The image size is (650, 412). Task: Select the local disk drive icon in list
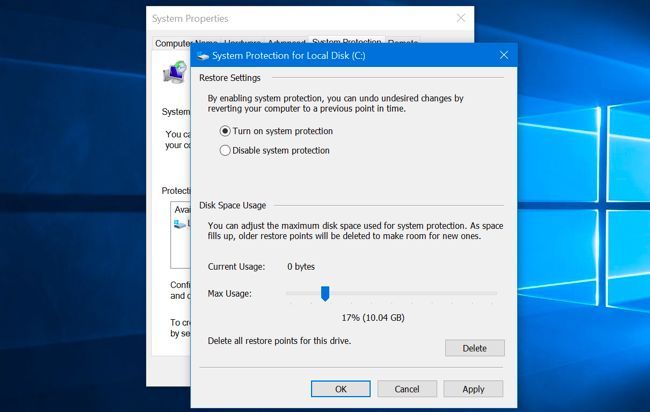(x=180, y=224)
